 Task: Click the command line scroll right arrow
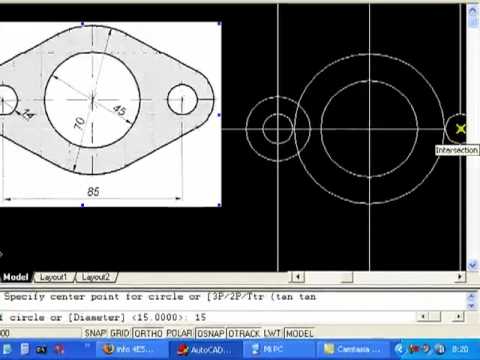click(459, 316)
